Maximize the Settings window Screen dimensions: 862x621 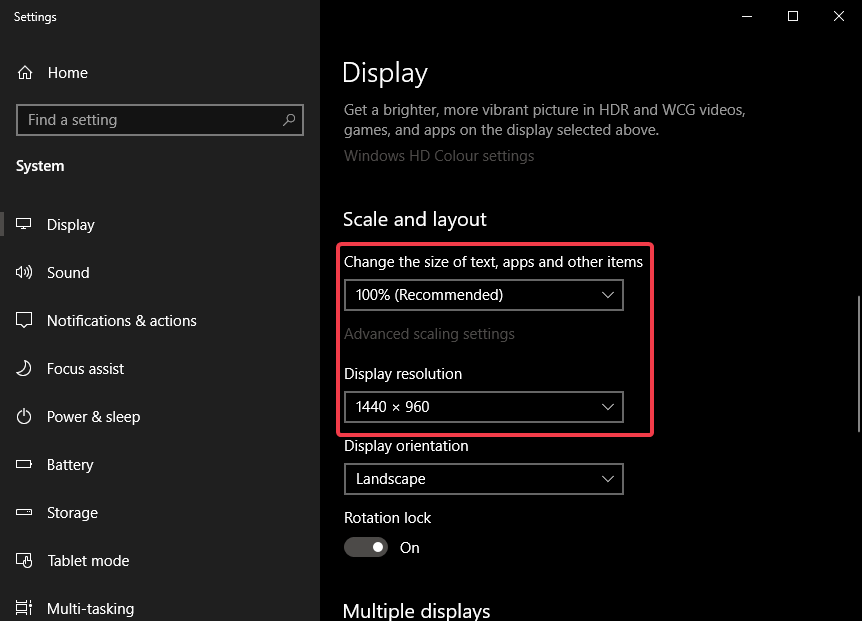pyautogui.click(x=793, y=16)
